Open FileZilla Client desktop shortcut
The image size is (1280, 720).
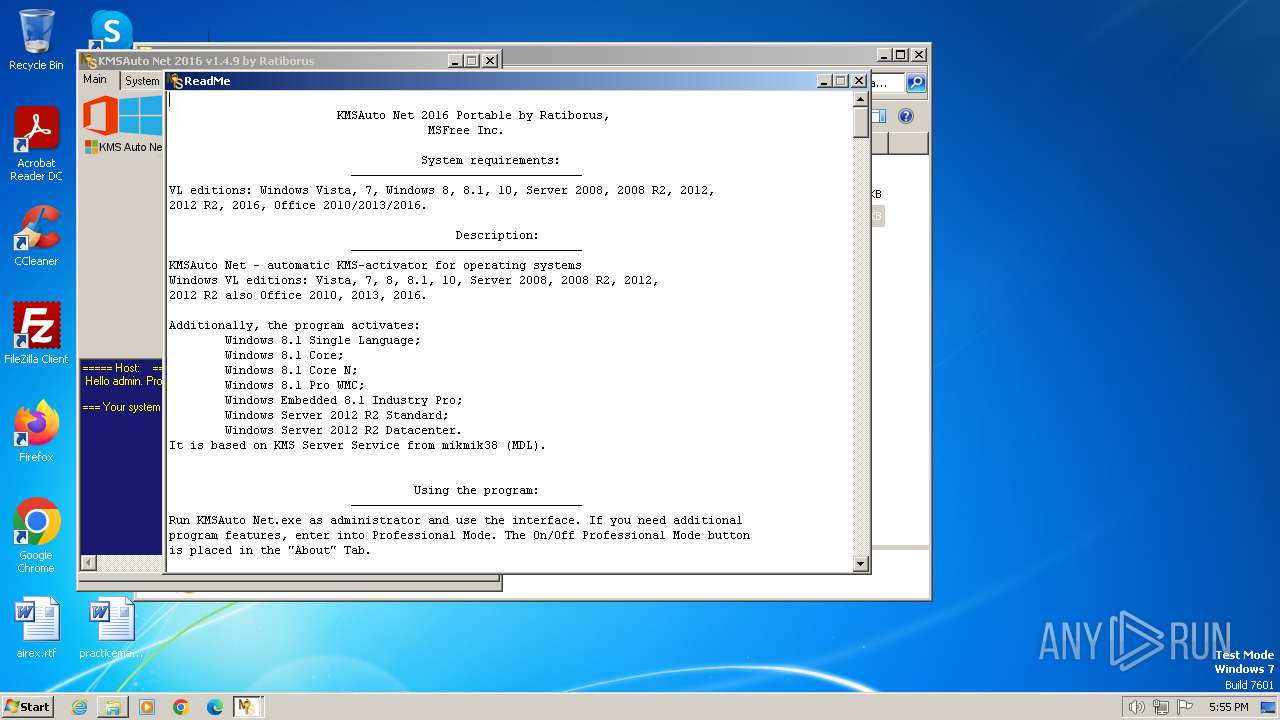[36, 334]
